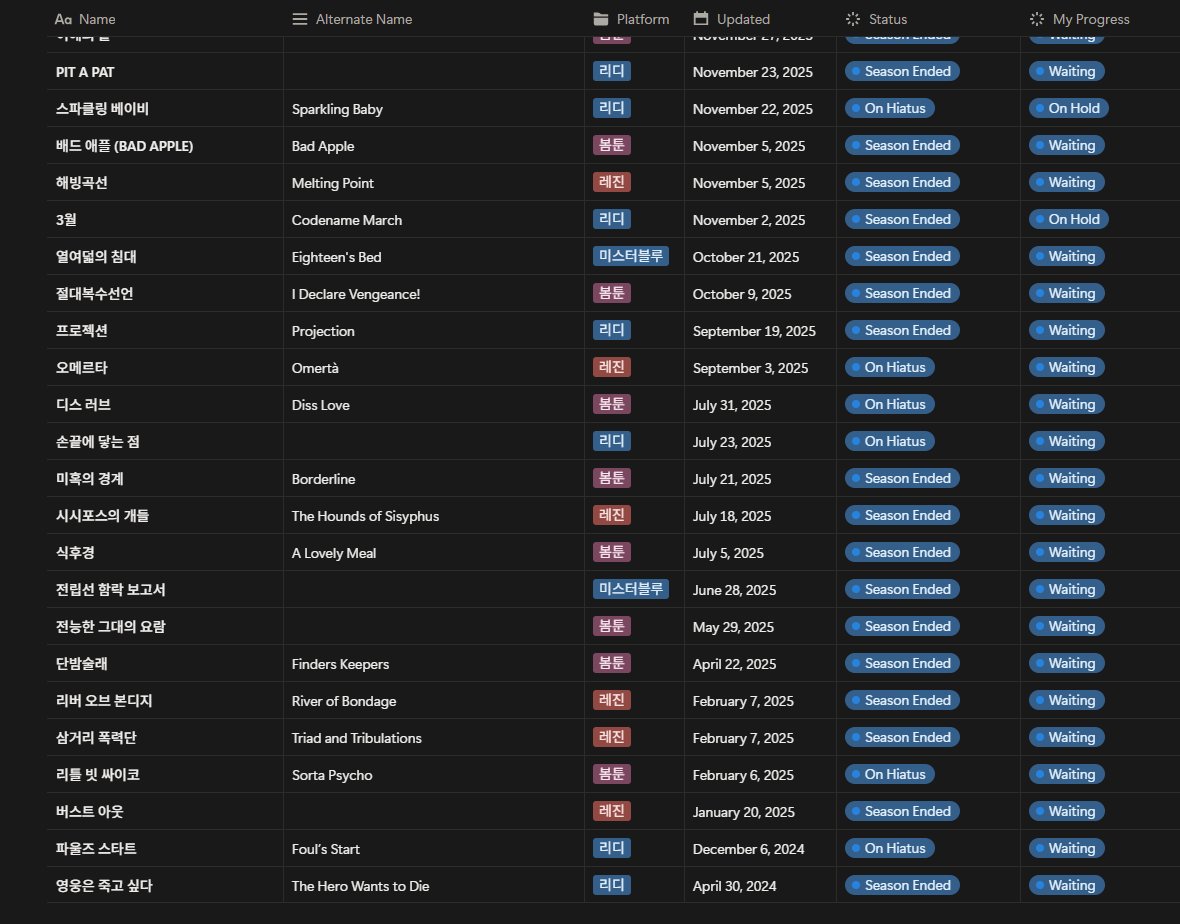Viewport: 1180px width, 924px height.
Task: Select the October 21, 2025 date
Action: (x=746, y=257)
